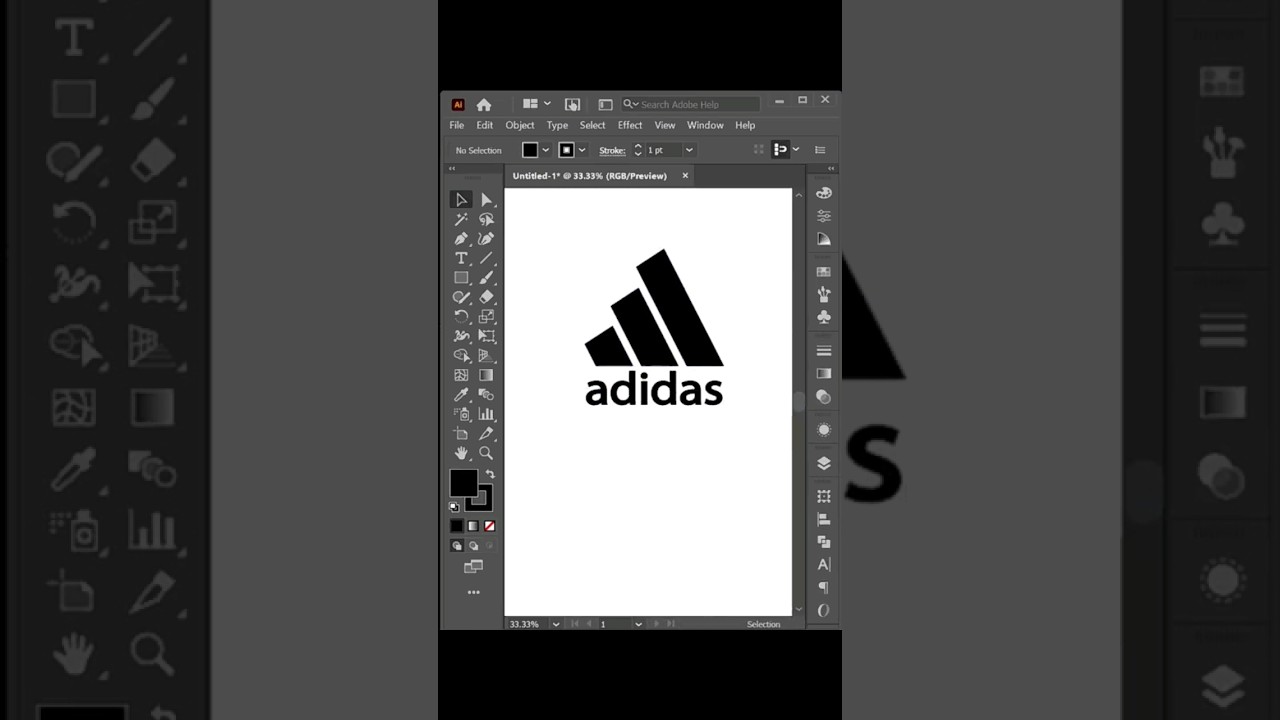The width and height of the screenshot is (1280, 720).
Task: Open the zoom level dropdown
Action: click(x=555, y=624)
